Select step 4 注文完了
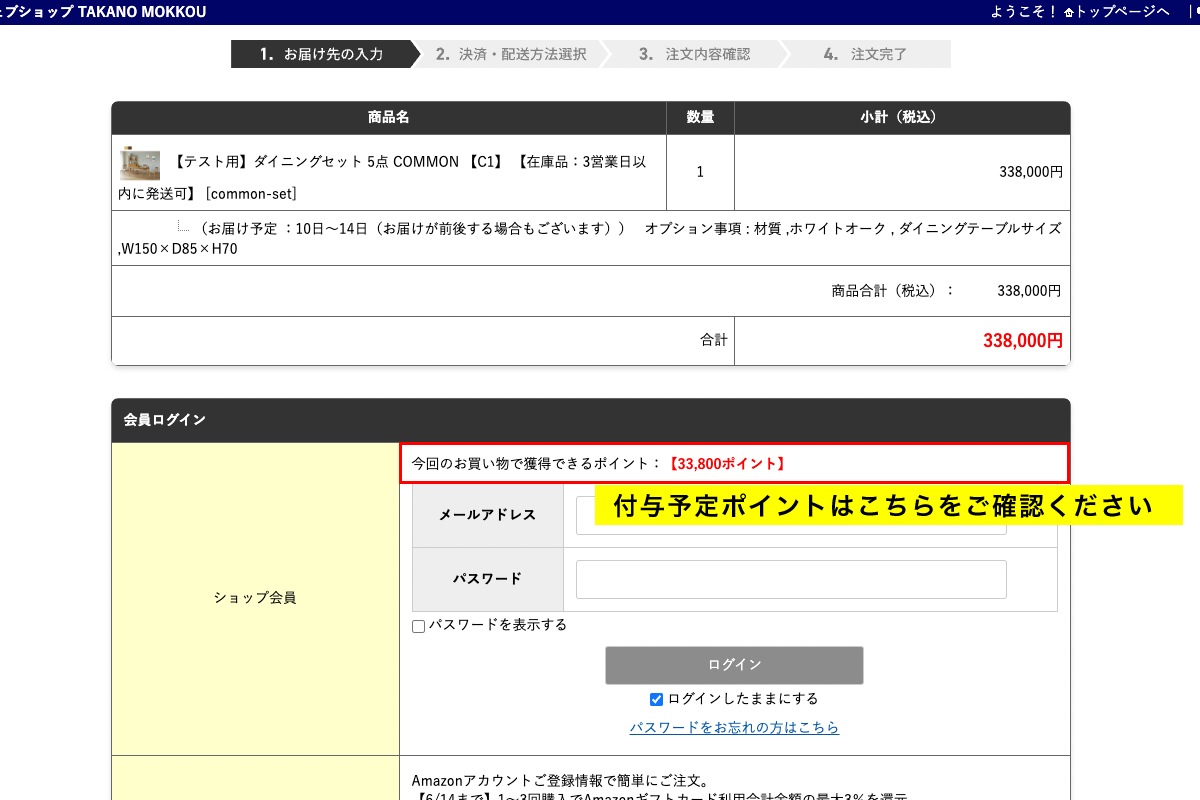The width and height of the screenshot is (1200, 800). coord(866,54)
